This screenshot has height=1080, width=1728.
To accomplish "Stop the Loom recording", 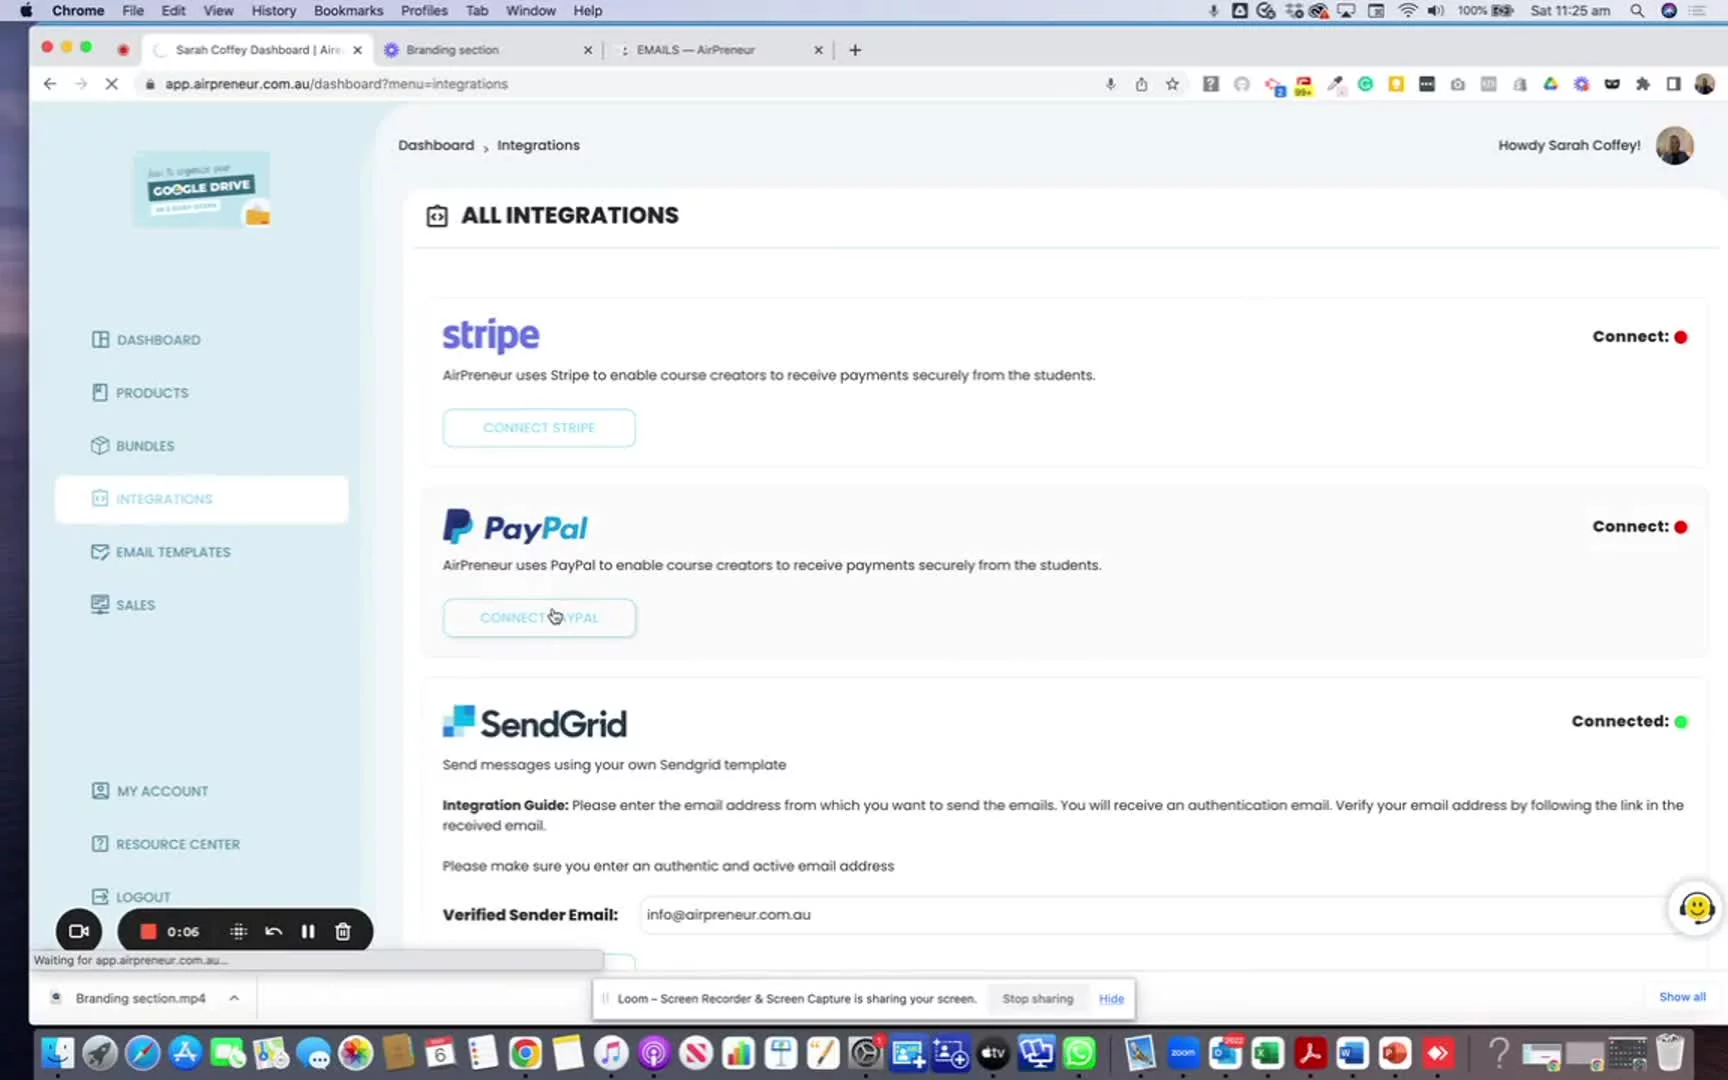I will coord(148,932).
